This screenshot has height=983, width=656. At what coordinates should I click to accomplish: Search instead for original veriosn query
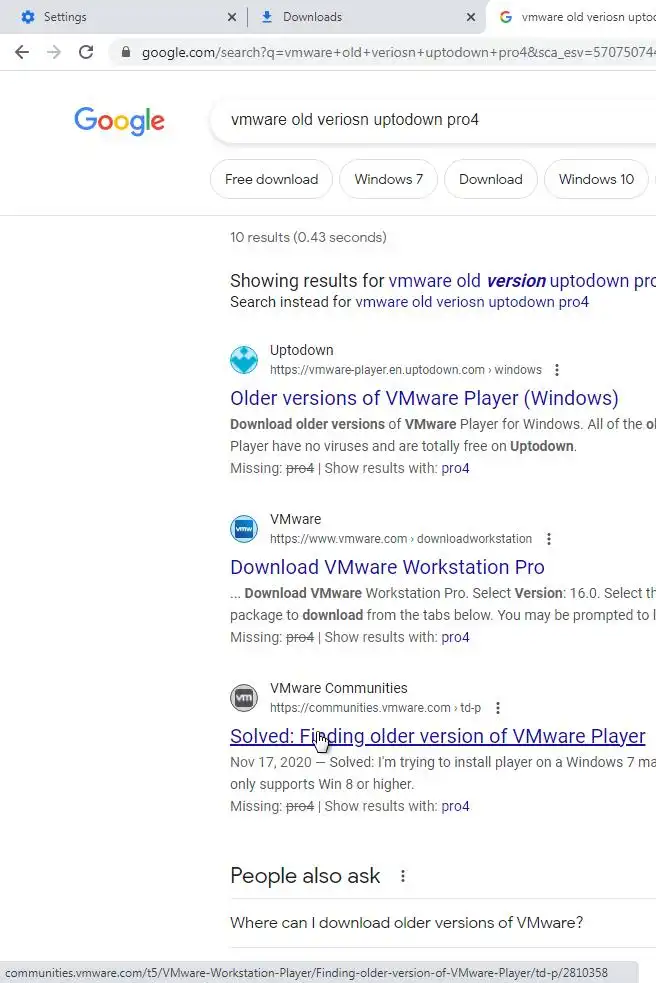pyautogui.click(x=472, y=302)
